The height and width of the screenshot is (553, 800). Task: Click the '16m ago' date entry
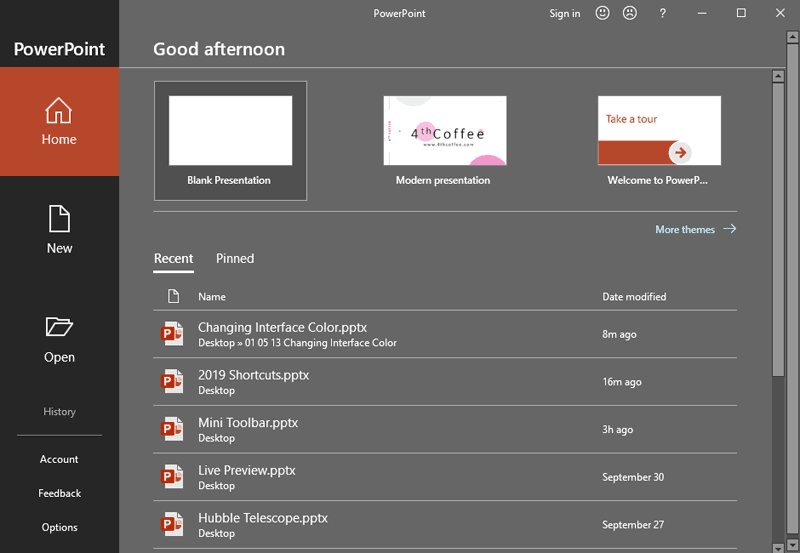pos(622,382)
